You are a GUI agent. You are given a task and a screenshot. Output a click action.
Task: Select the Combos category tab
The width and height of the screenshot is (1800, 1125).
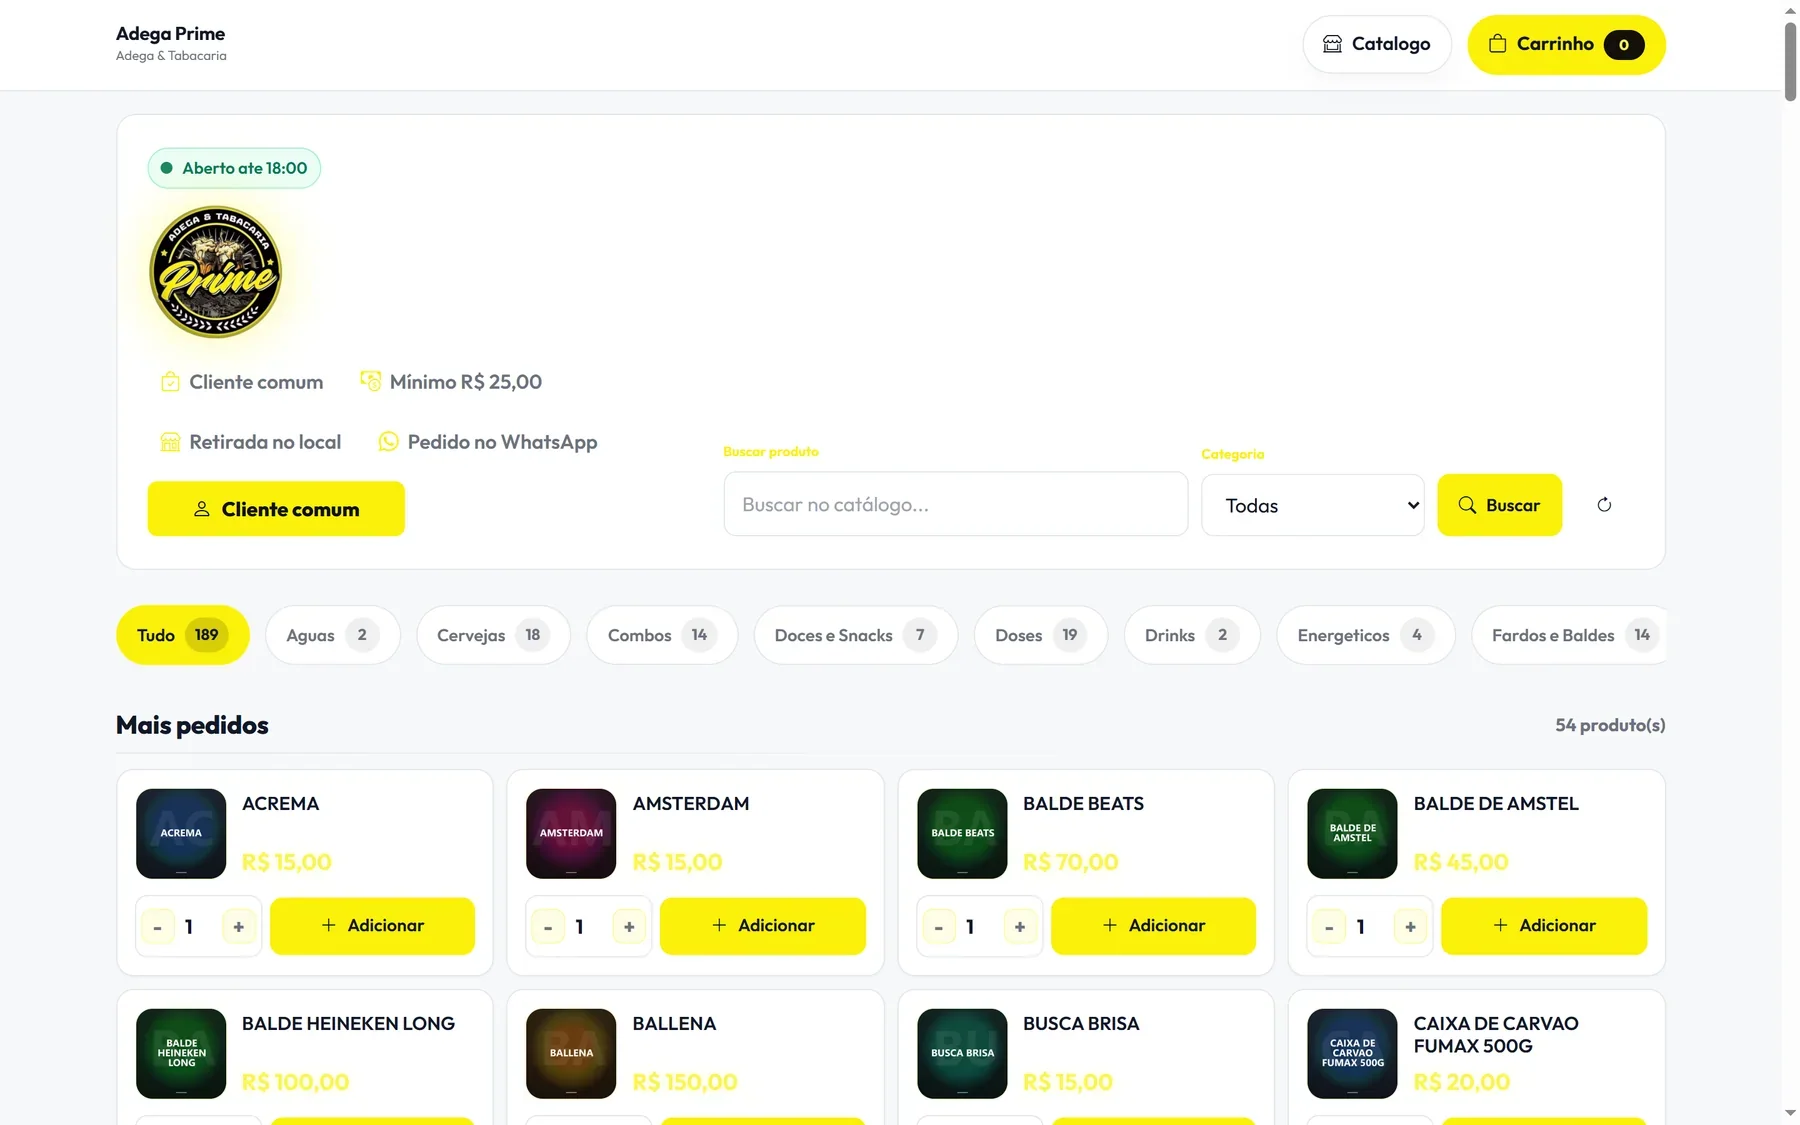[x=662, y=635]
